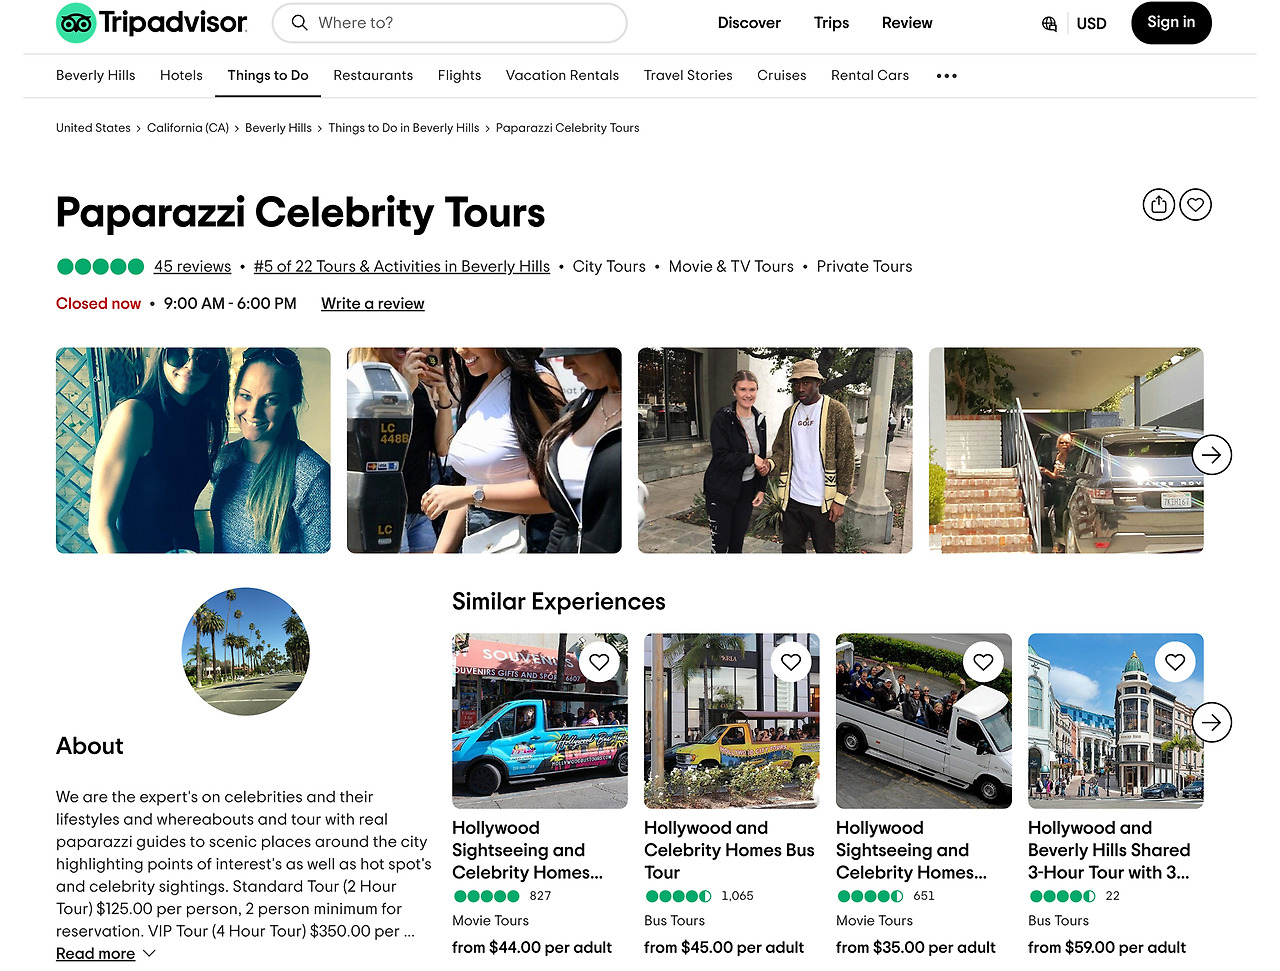This screenshot has height=971, width=1280.
Task: Open the Vacation Rentals tab
Action: [x=562, y=75]
